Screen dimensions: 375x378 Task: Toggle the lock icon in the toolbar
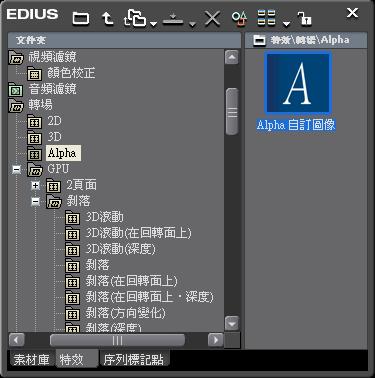(304, 19)
